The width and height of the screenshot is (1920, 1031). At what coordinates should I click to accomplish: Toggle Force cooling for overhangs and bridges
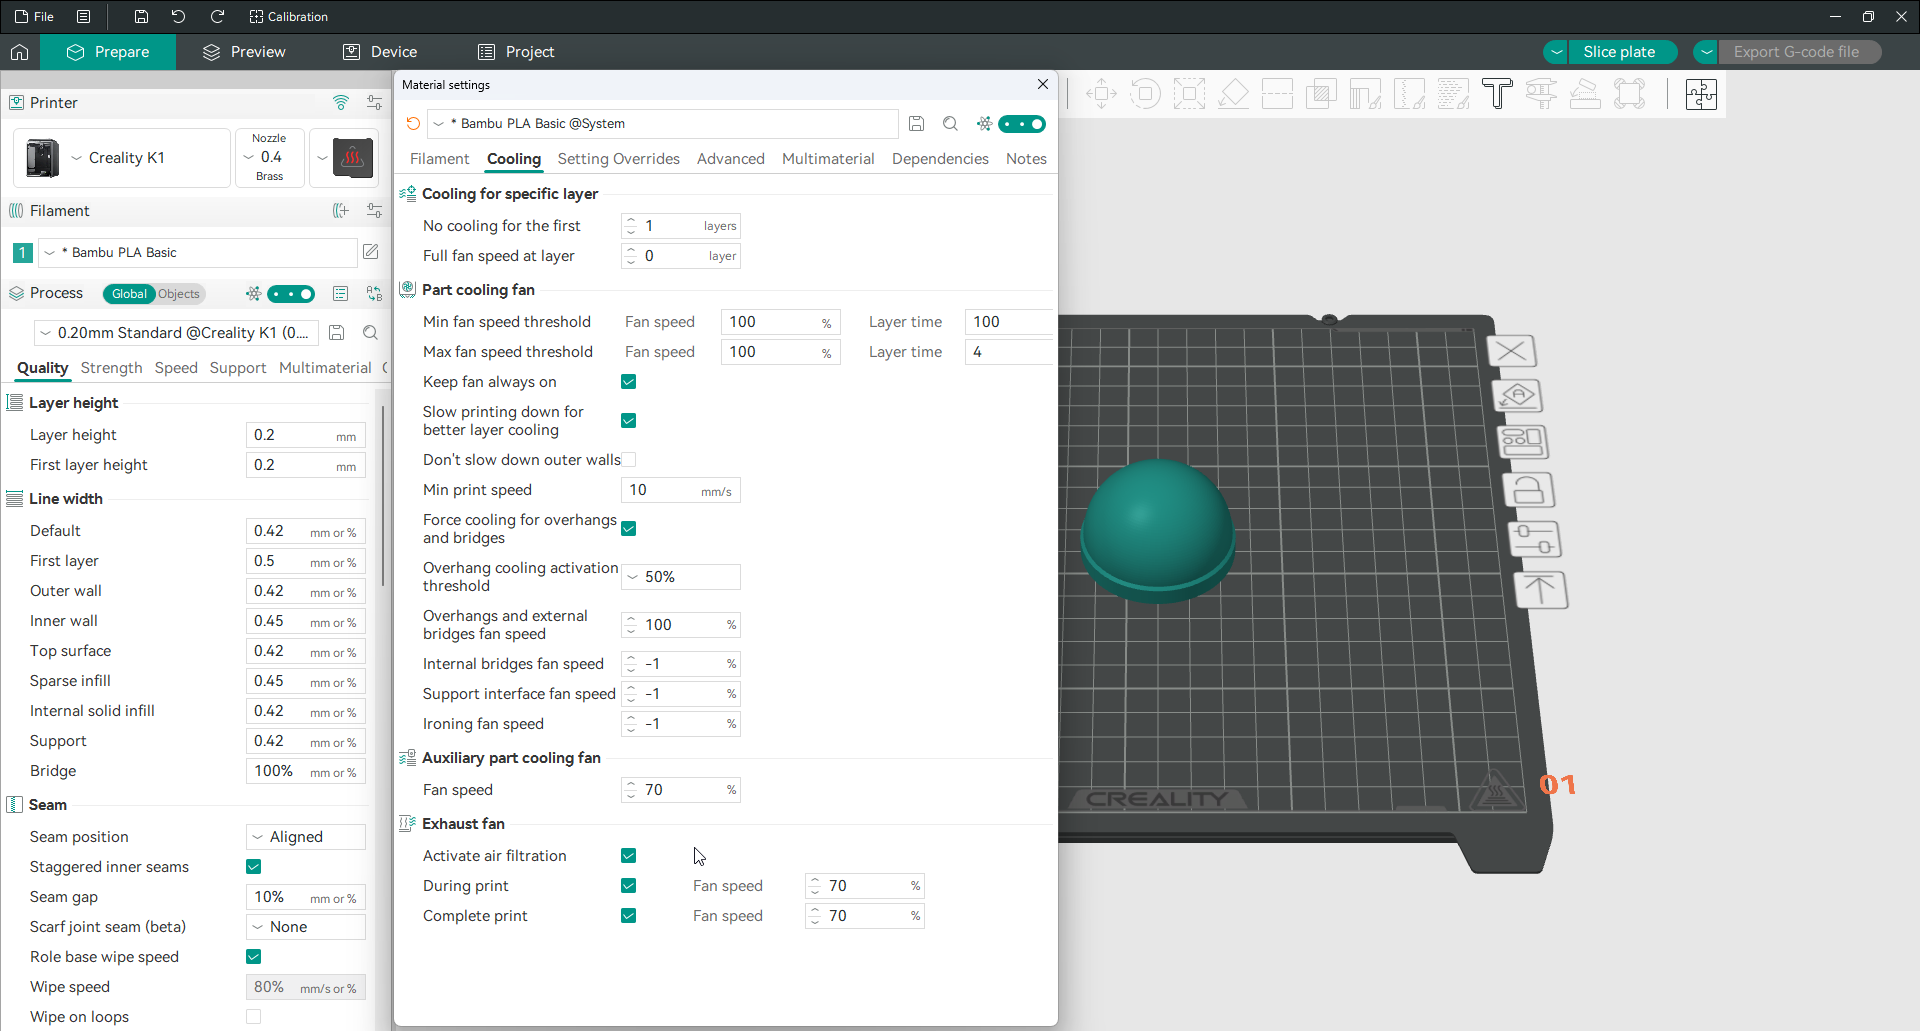[x=629, y=529]
